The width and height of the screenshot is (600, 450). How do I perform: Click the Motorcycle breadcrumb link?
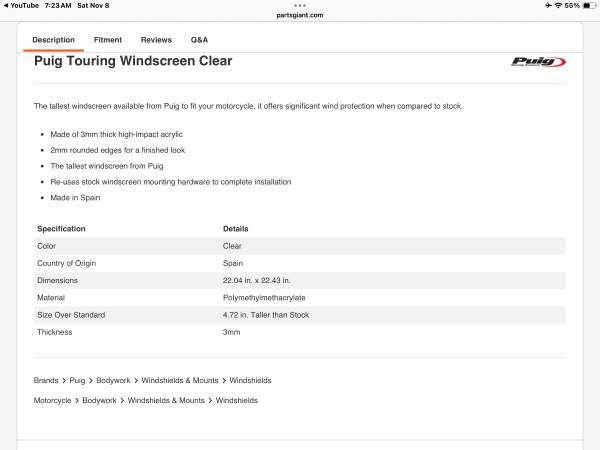click(x=52, y=400)
